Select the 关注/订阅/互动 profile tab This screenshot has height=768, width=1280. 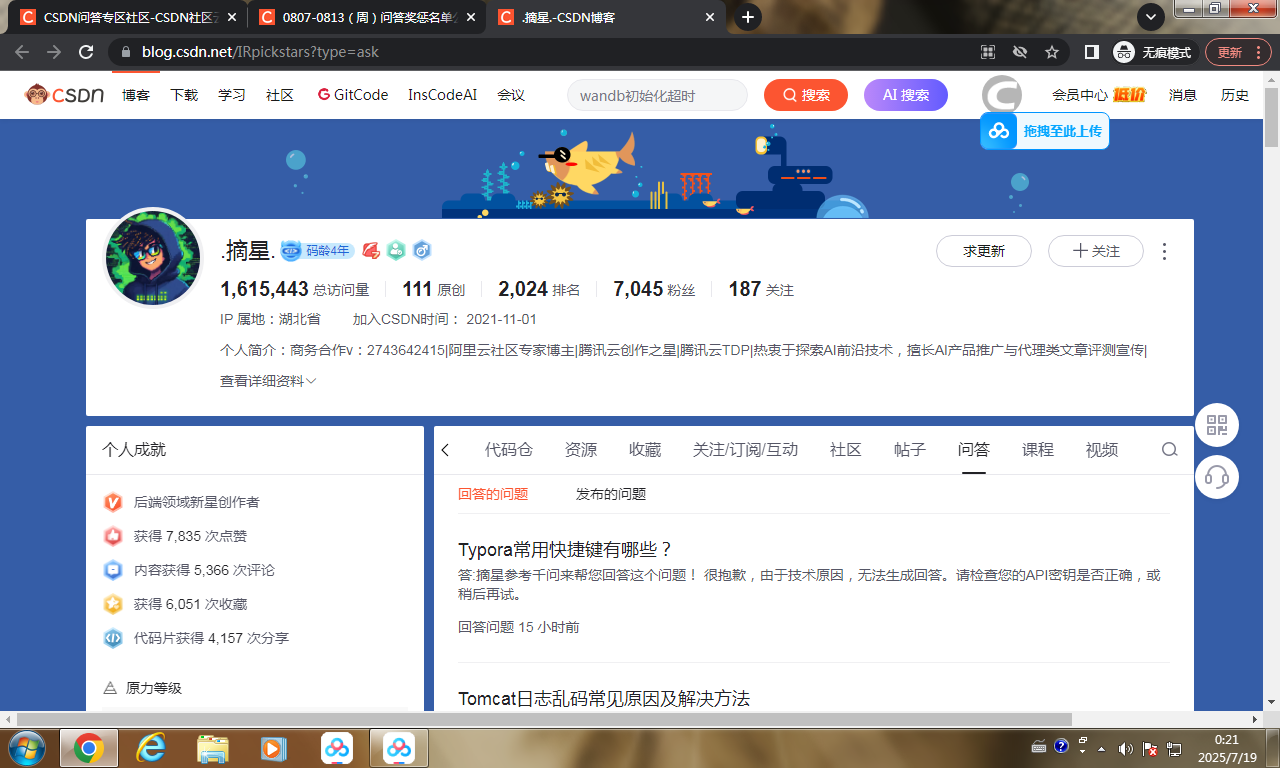pos(746,450)
